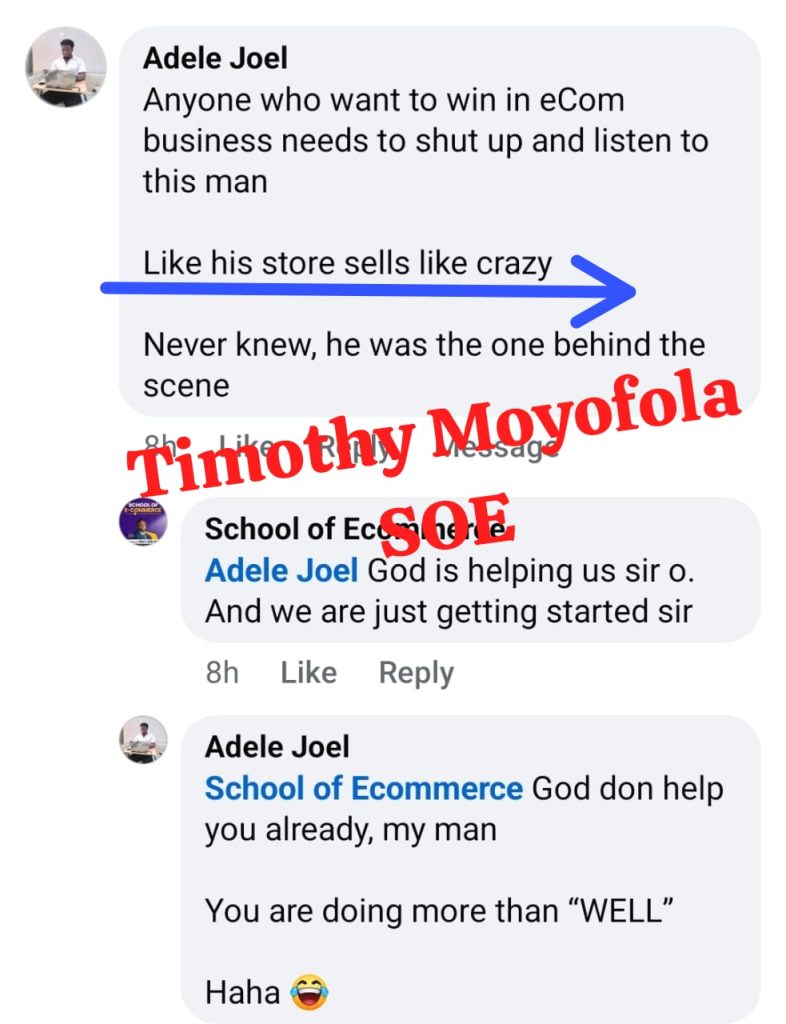Click "Like his store sells like crazy" line
Screen dimensions: 786x1024
click(x=347, y=264)
